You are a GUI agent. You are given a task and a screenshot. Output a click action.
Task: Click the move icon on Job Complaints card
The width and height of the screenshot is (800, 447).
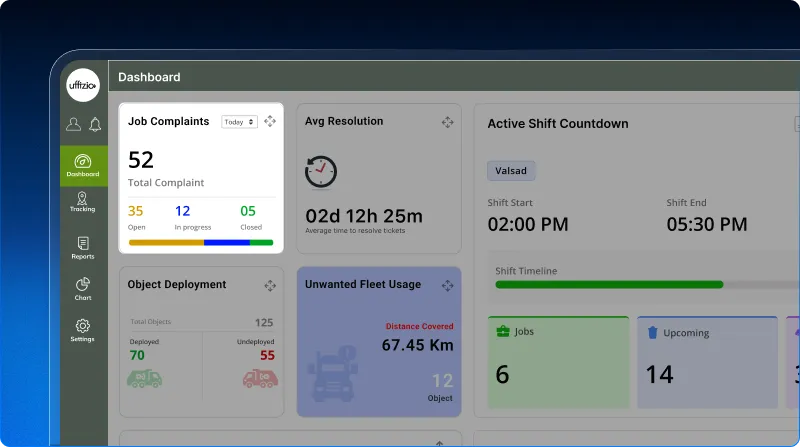tap(270, 121)
